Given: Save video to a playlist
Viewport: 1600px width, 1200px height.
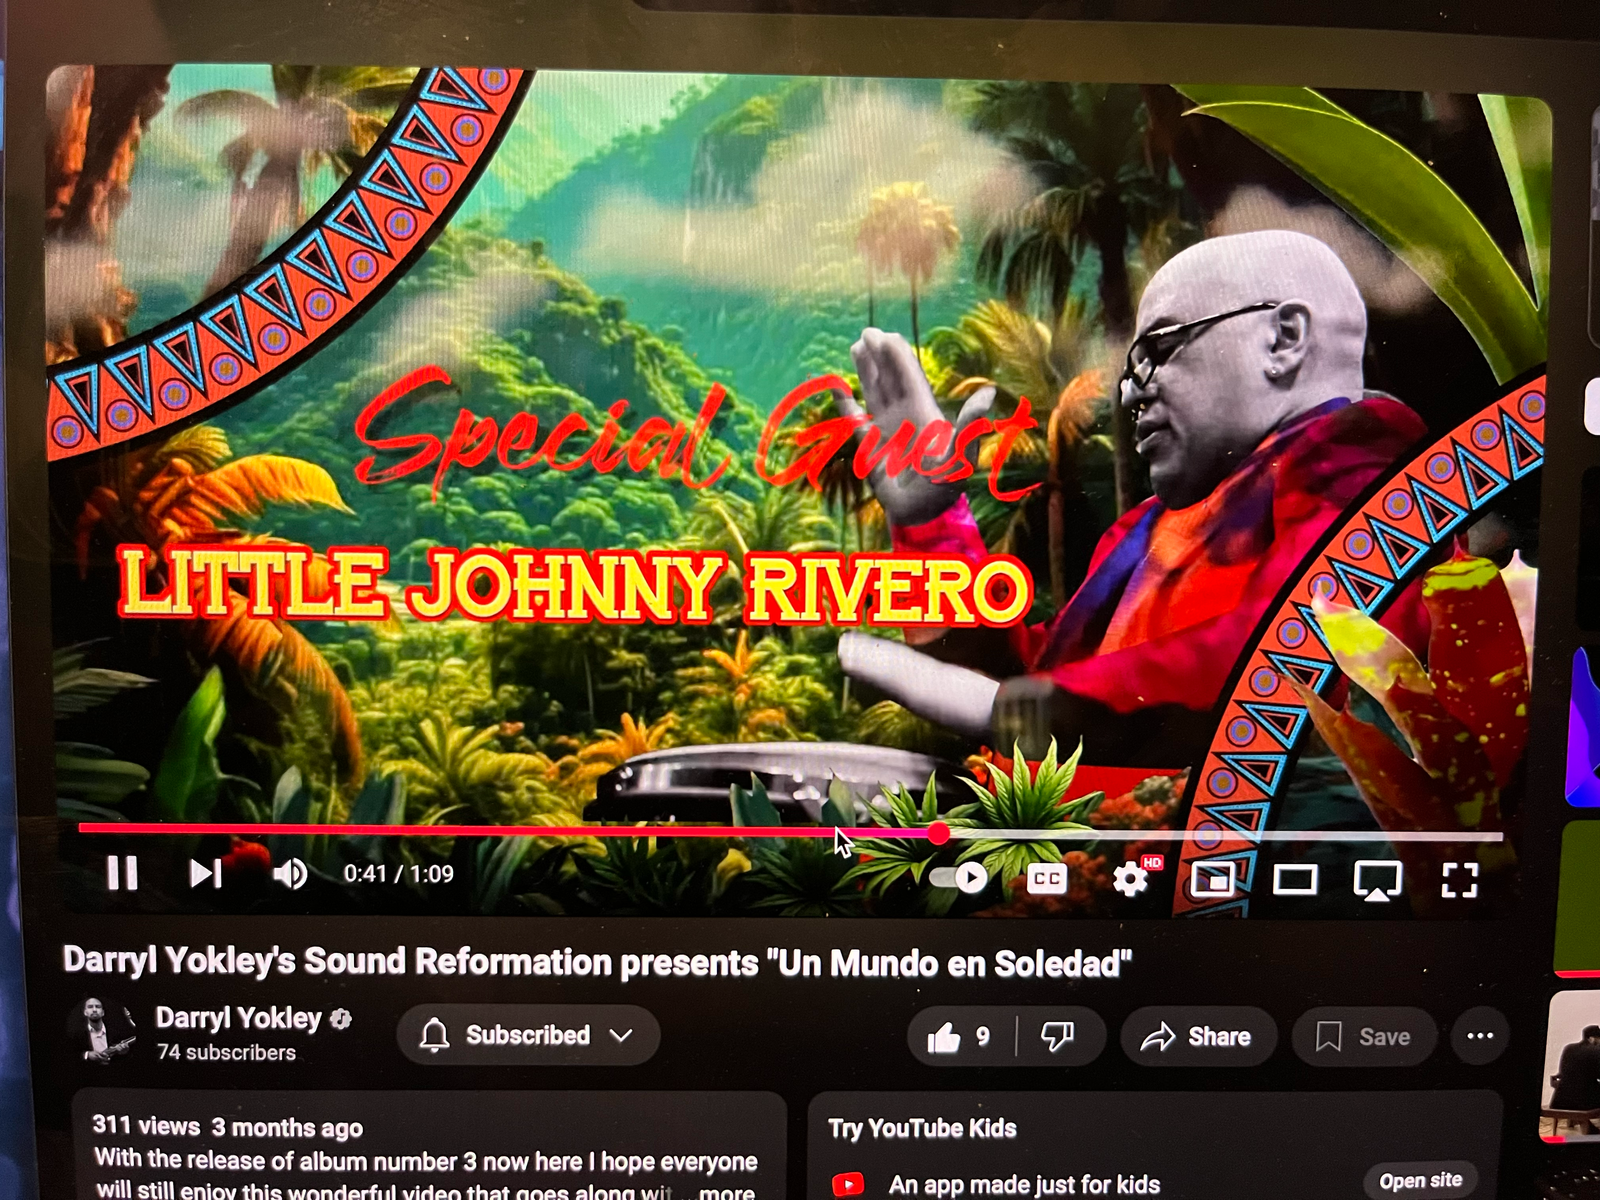Looking at the screenshot, I should pos(1363,1037).
